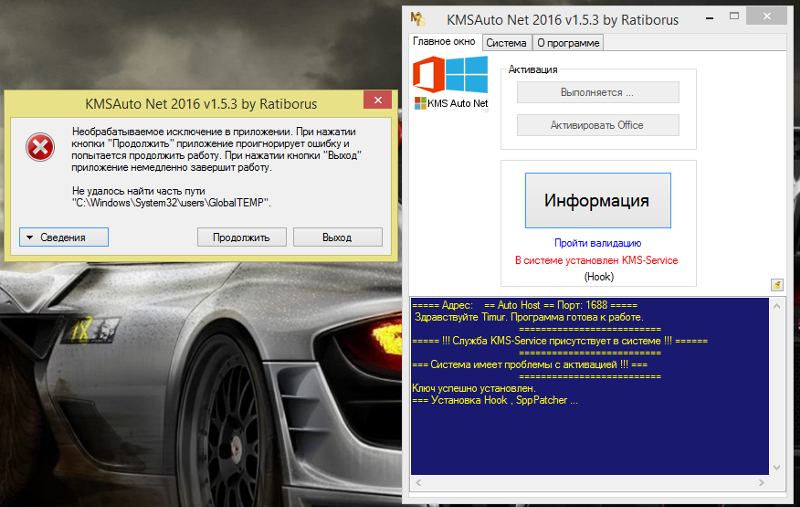Follow the Пройти валидацию link
Image resolution: width=800 pixels, height=507 pixels.
pyautogui.click(x=597, y=243)
